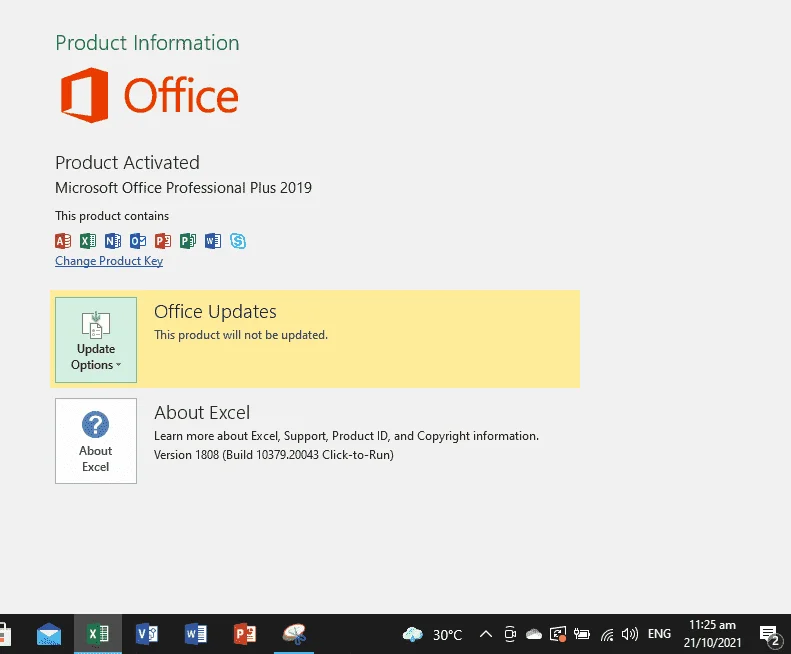Open the Snipping Tool in the taskbar
The height and width of the screenshot is (654, 791).
tap(294, 634)
